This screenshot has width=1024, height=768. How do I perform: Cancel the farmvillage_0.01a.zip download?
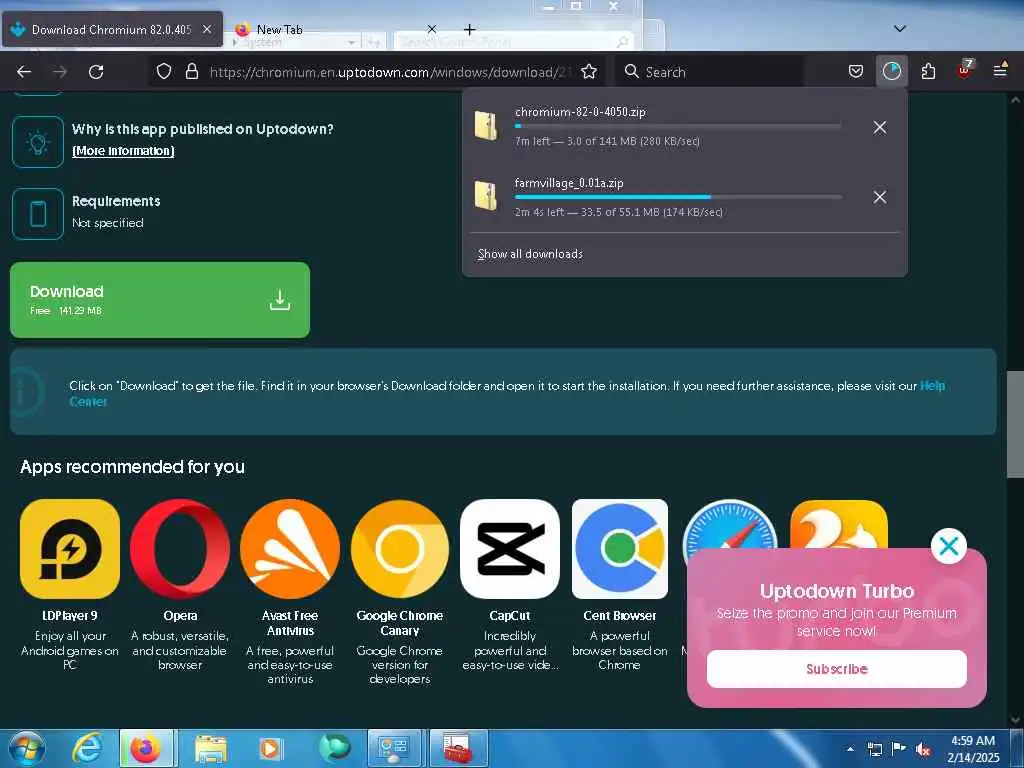coord(880,197)
